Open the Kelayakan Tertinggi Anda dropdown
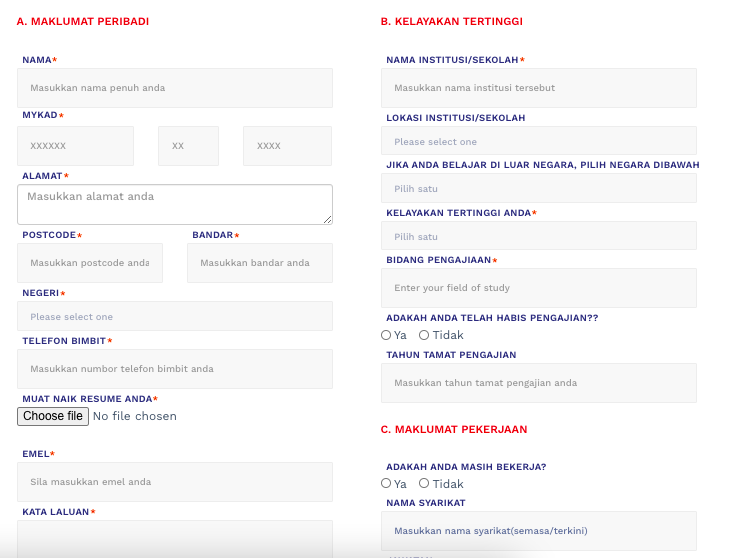This screenshot has width=735, height=558. tap(538, 237)
